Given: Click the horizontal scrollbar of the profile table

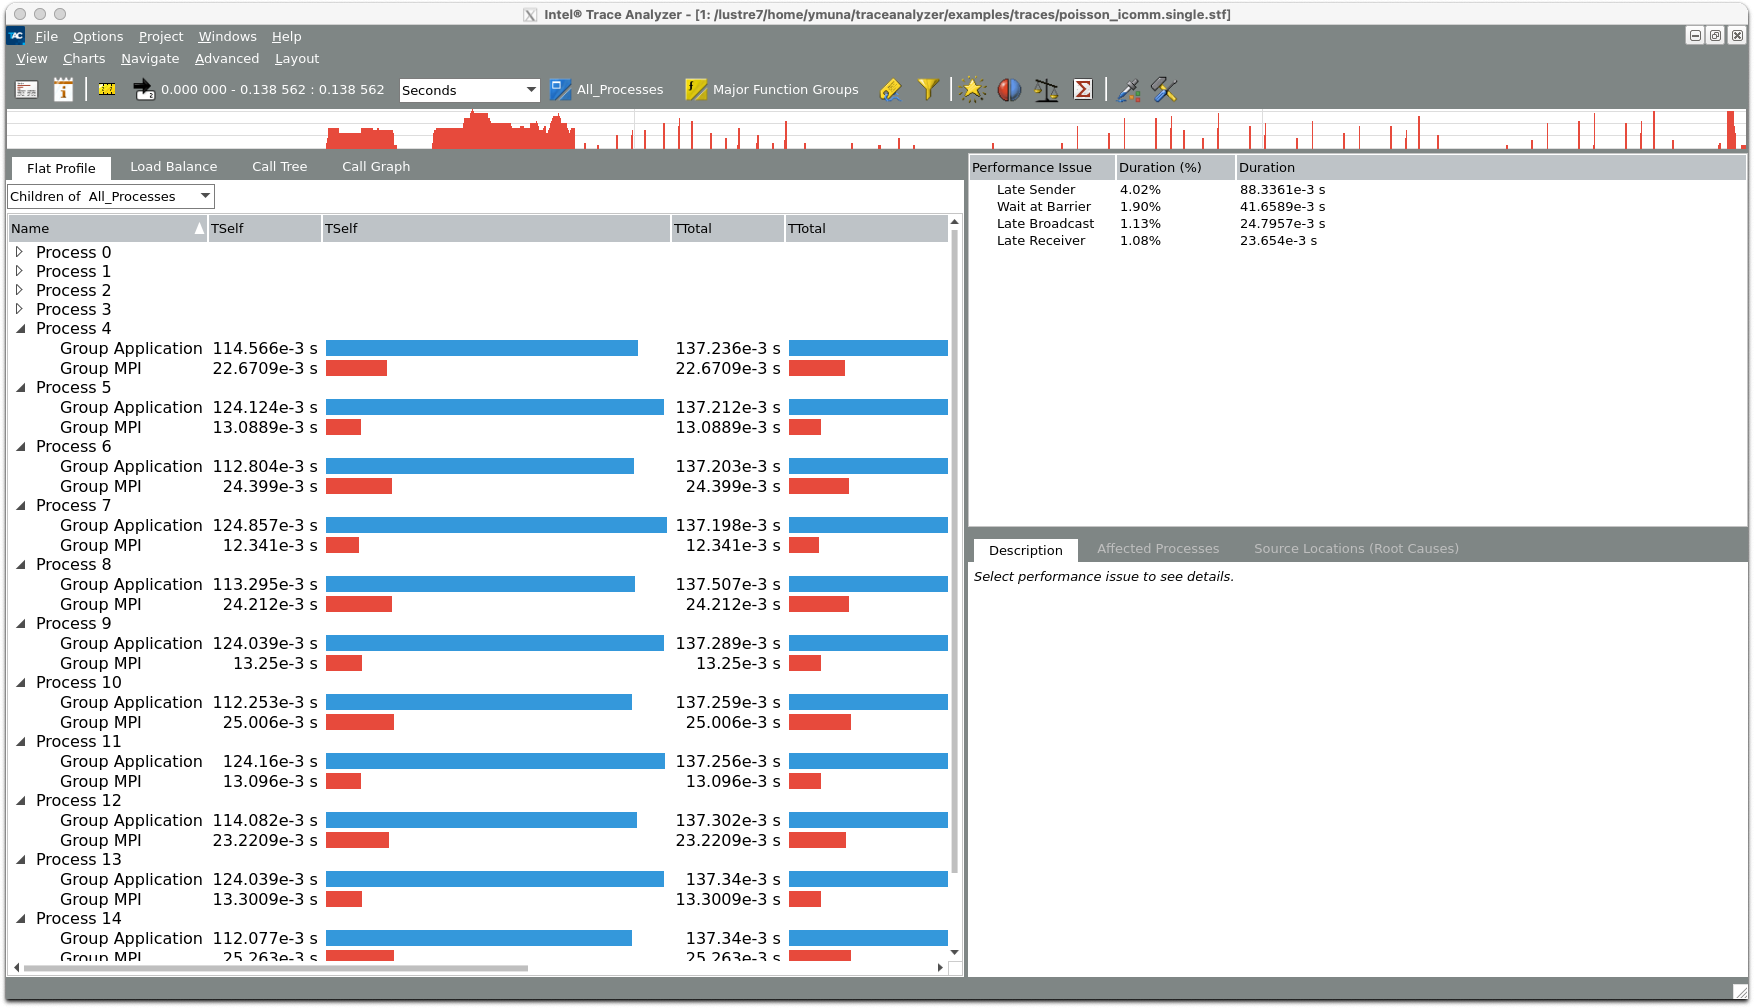Looking at the screenshot, I should [276, 968].
